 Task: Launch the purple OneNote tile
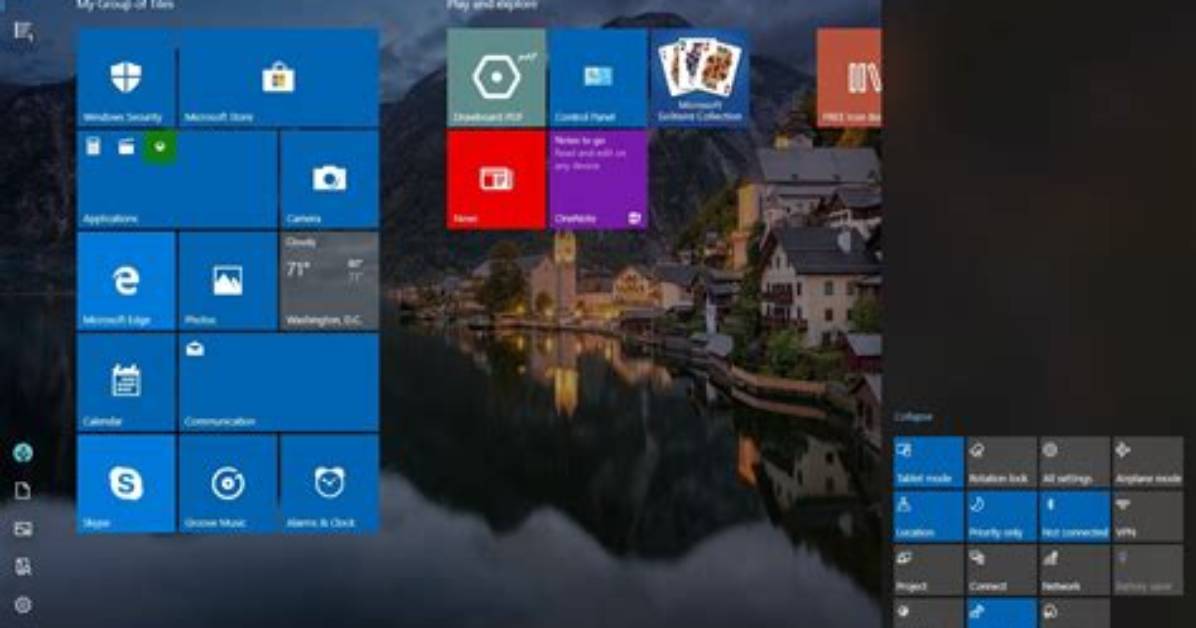pyautogui.click(x=598, y=179)
